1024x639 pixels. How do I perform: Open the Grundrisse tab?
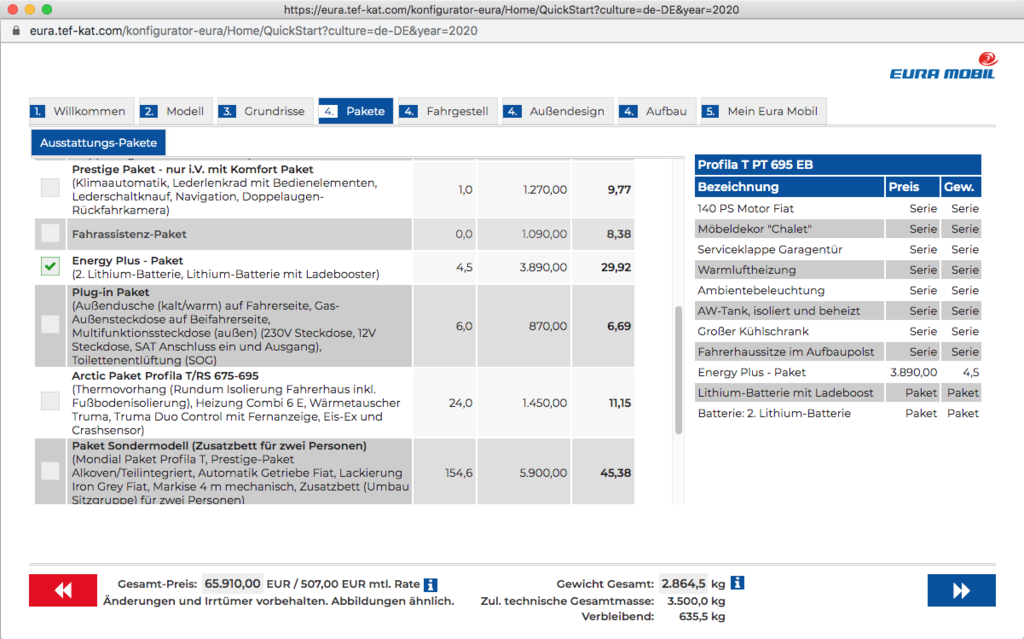pyautogui.click(x=265, y=111)
